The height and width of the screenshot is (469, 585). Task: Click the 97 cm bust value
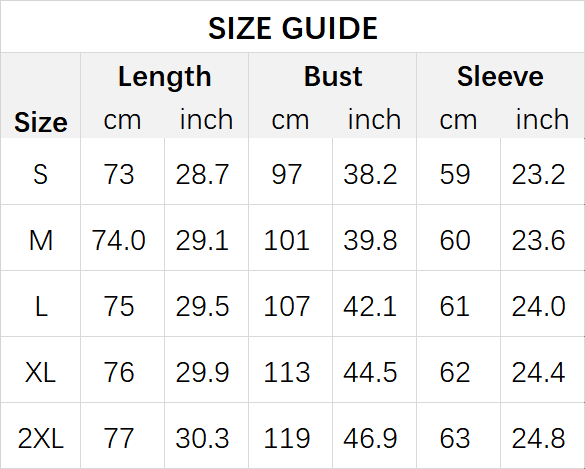coord(287,174)
